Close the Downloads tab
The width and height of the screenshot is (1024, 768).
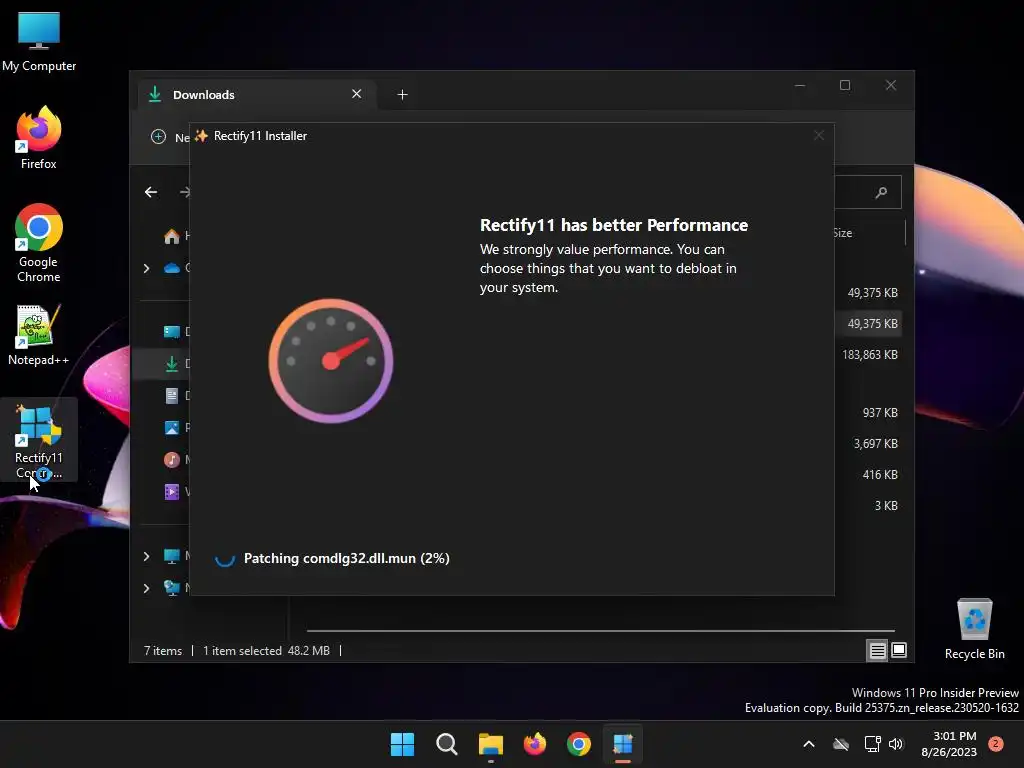[x=357, y=94]
